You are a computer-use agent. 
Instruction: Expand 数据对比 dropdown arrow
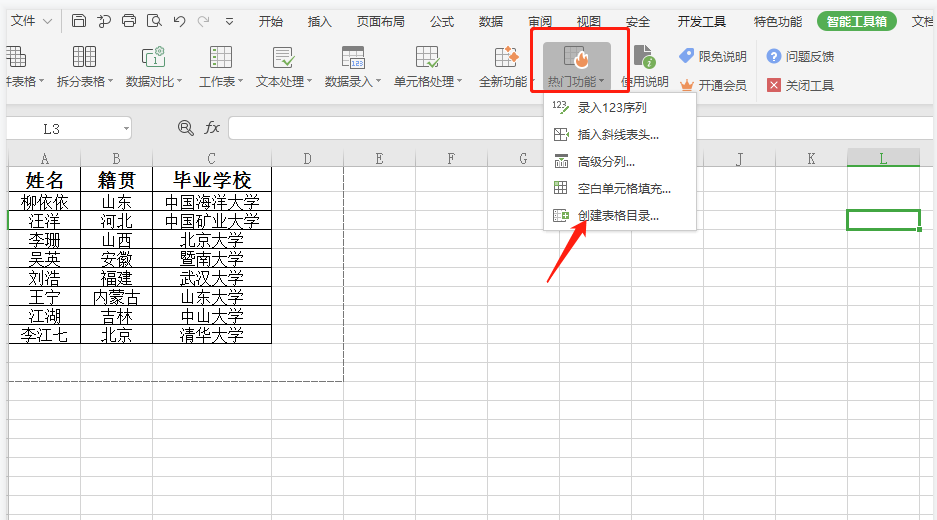pyautogui.click(x=179, y=81)
